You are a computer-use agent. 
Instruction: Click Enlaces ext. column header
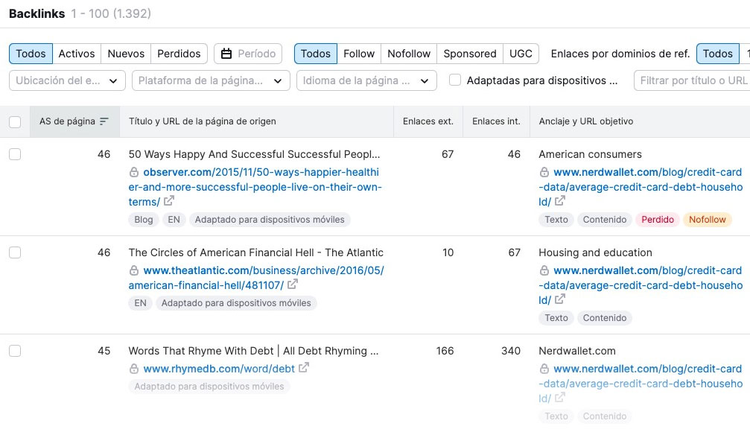pos(428,122)
